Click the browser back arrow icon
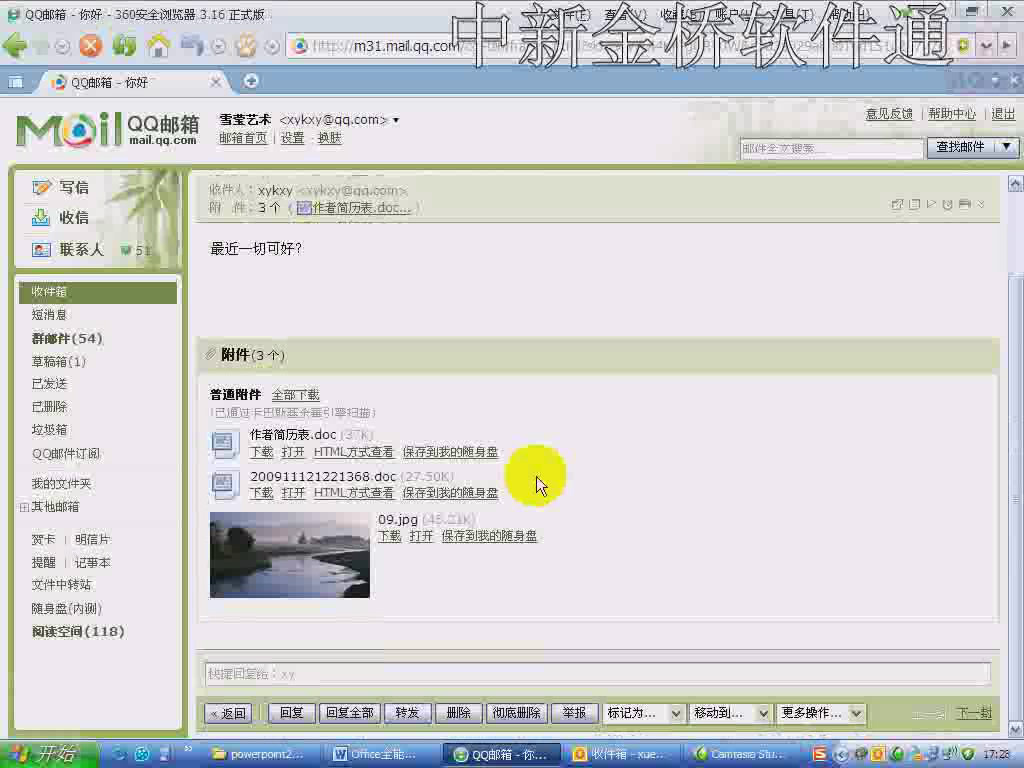This screenshot has height=768, width=1024. 15,45
